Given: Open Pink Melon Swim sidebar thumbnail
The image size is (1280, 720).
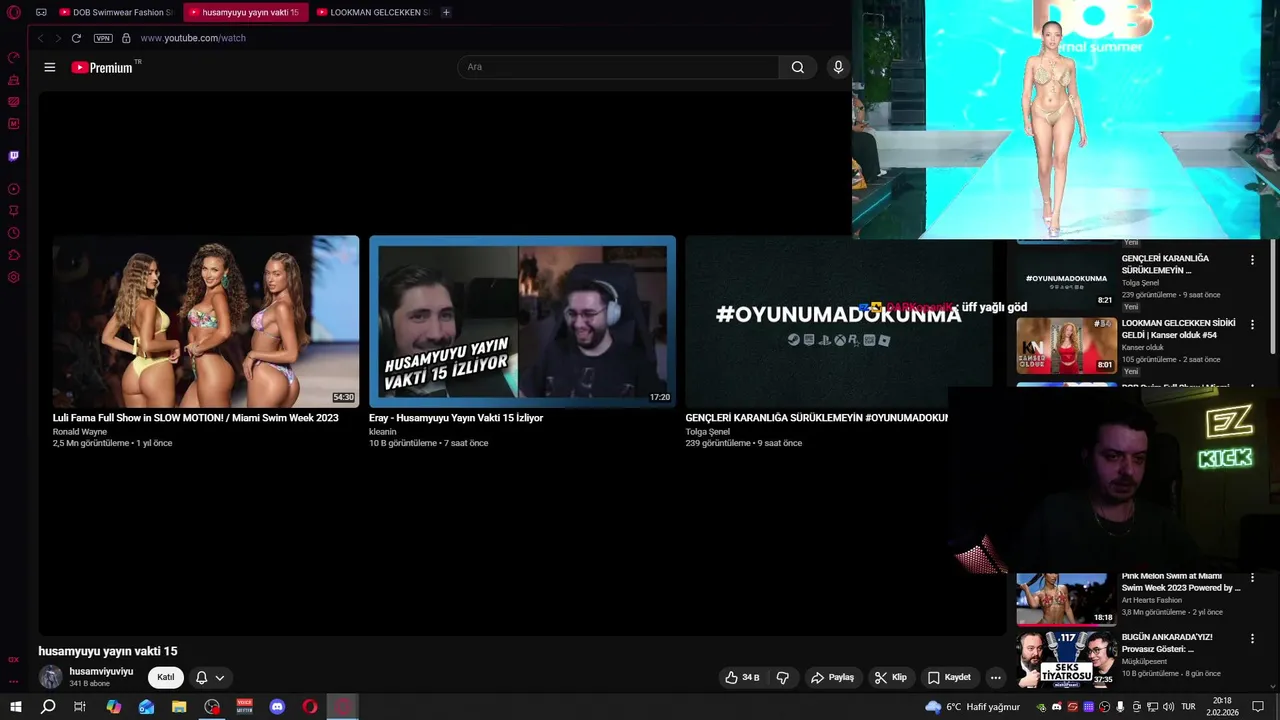Looking at the screenshot, I should pos(1066,598).
